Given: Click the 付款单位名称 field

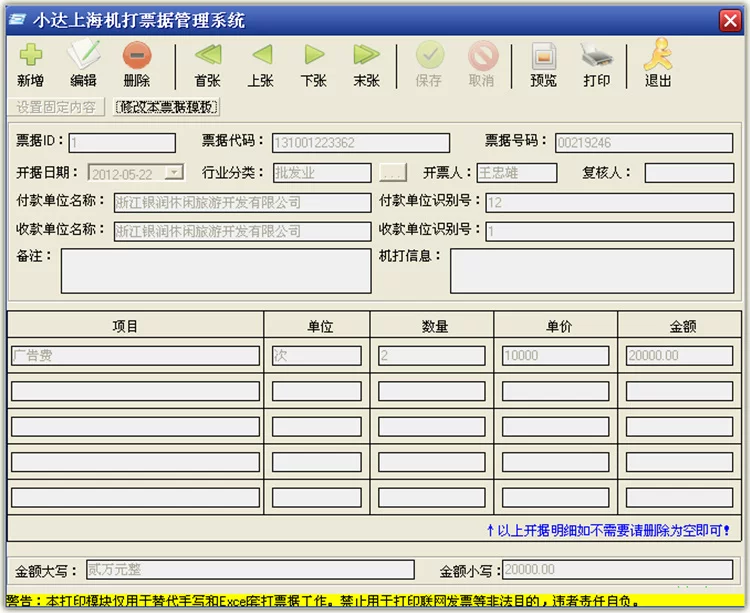Looking at the screenshot, I should (243, 202).
